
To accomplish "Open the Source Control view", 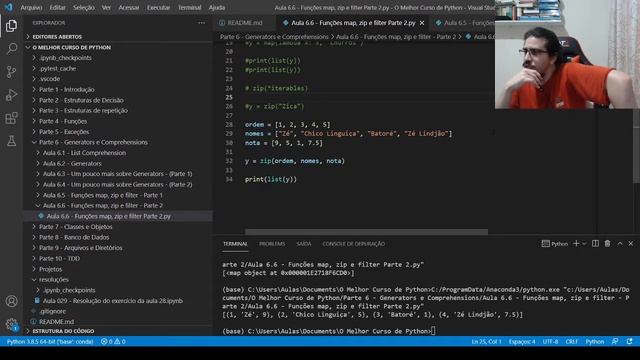I will [11, 72].
